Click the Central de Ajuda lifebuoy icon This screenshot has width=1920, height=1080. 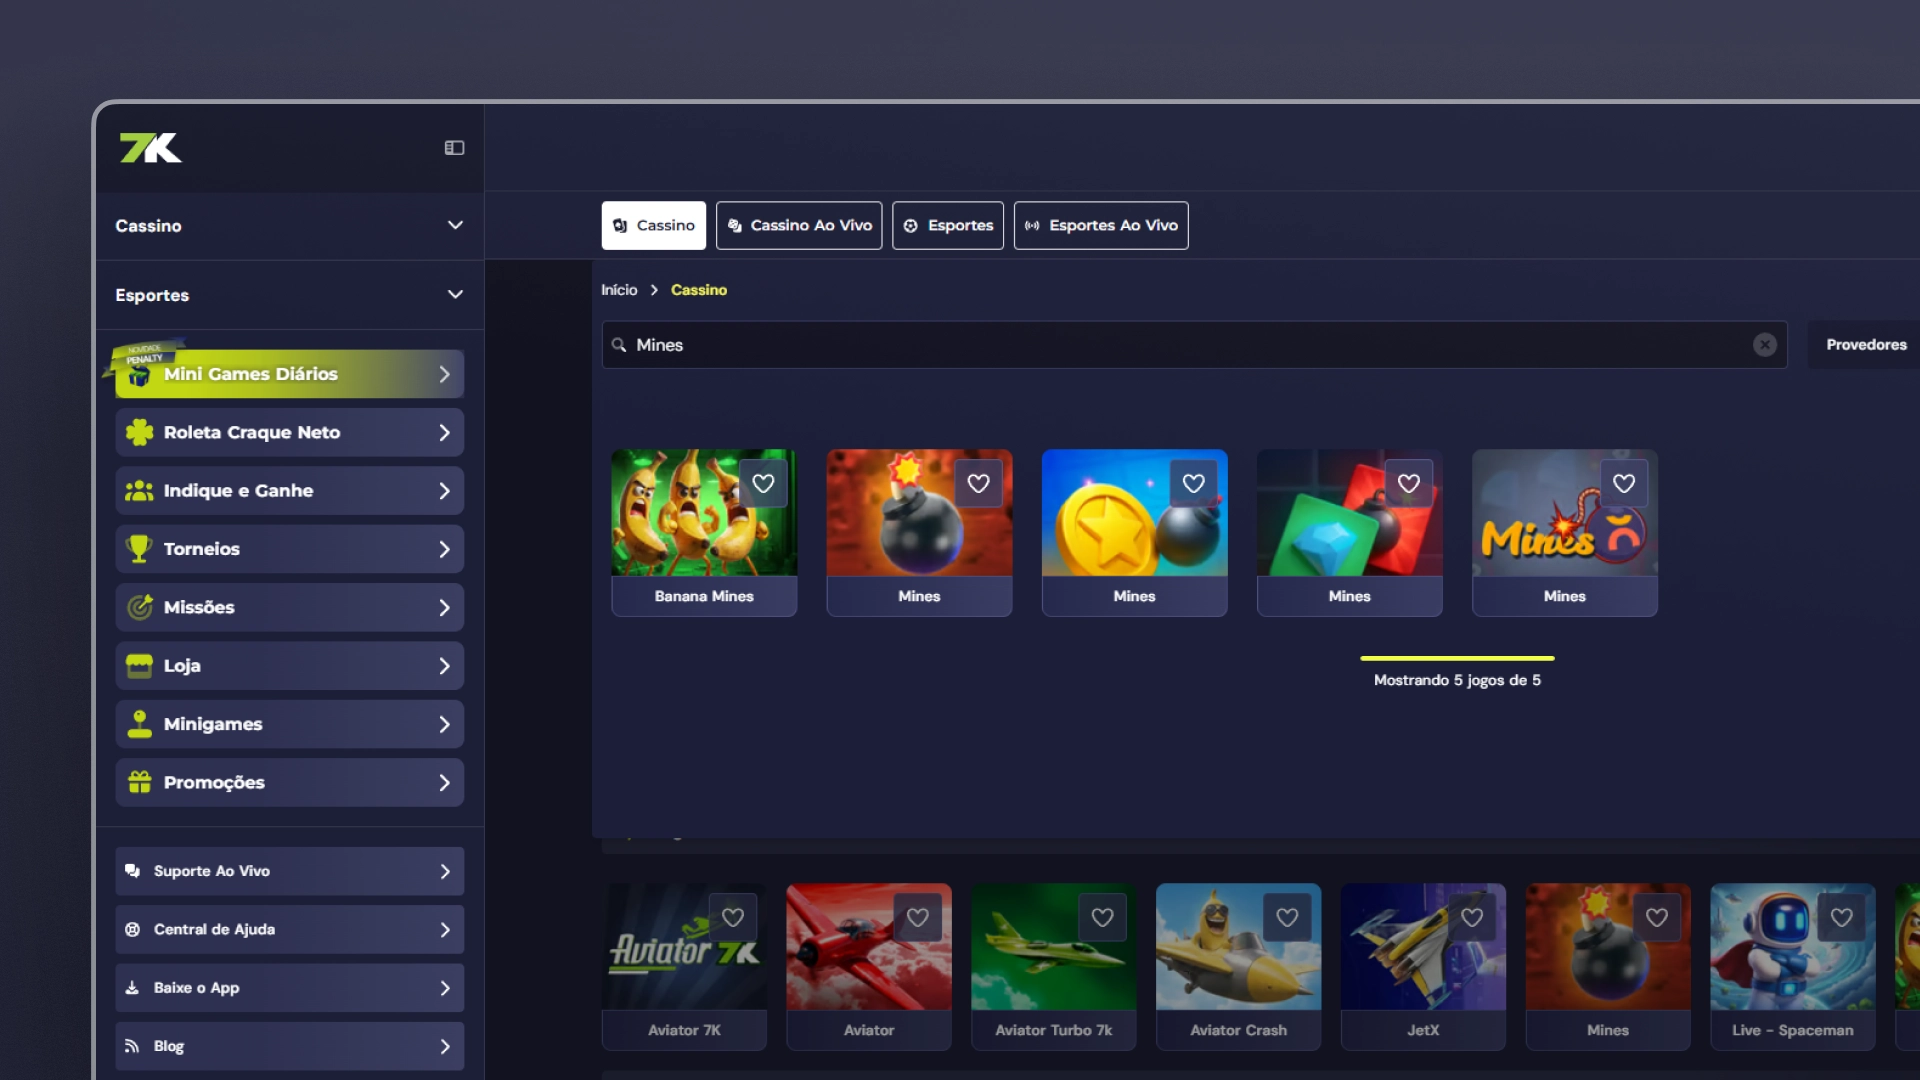tap(132, 930)
